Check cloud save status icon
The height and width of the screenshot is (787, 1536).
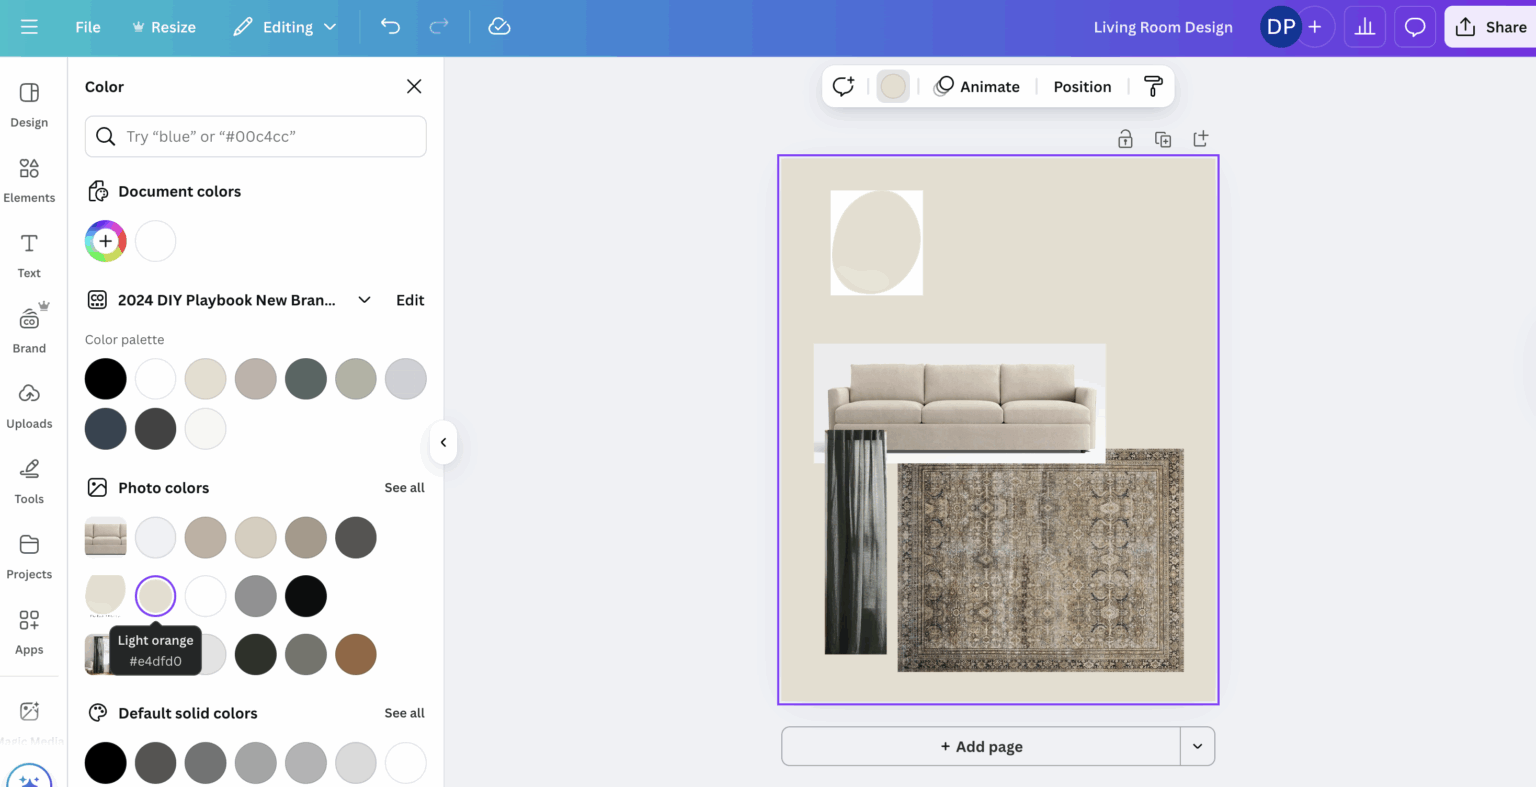(499, 27)
